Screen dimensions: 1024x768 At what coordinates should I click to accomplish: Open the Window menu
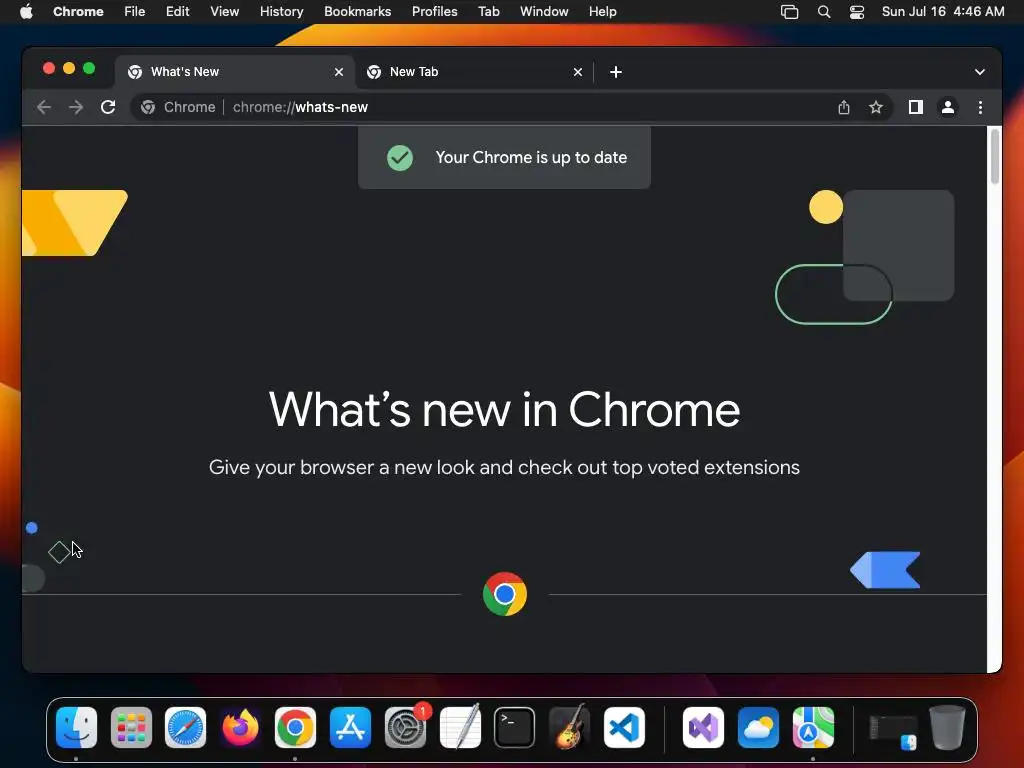coord(544,12)
